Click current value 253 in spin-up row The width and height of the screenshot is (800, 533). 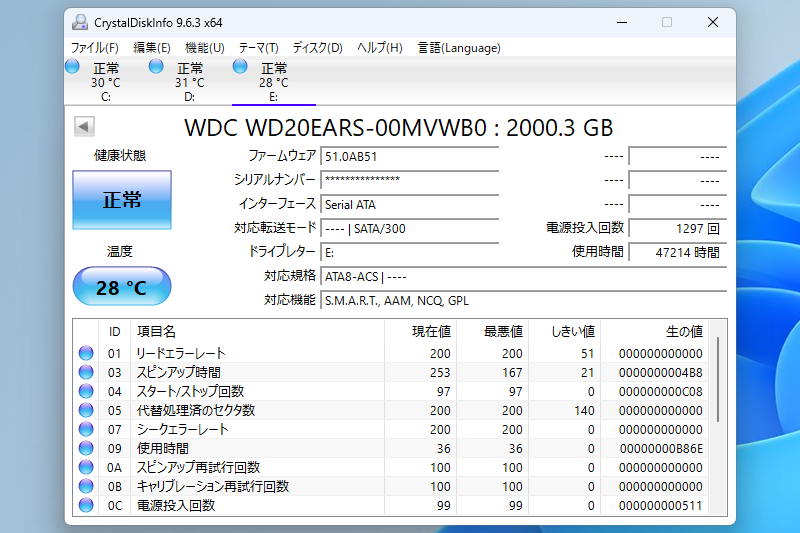(x=440, y=372)
